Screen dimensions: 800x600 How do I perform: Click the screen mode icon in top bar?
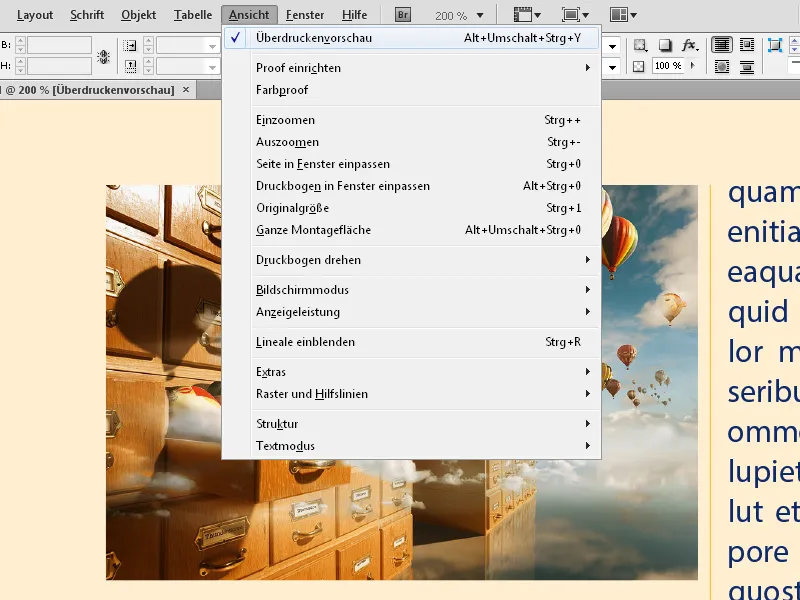click(571, 15)
